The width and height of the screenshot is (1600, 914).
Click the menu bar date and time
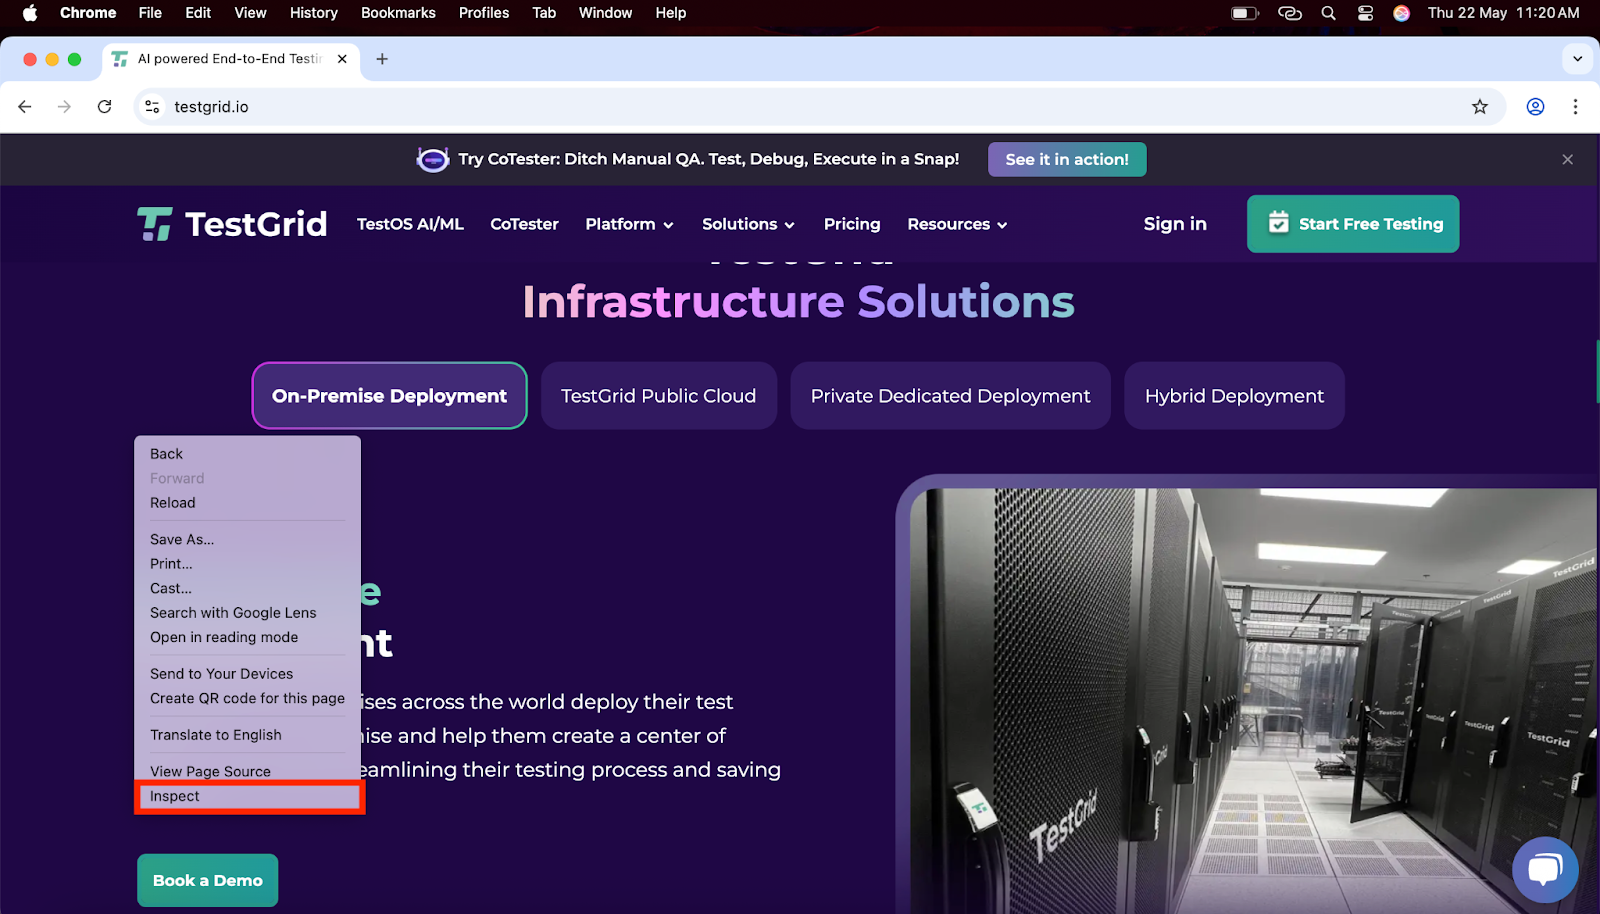(x=1503, y=13)
